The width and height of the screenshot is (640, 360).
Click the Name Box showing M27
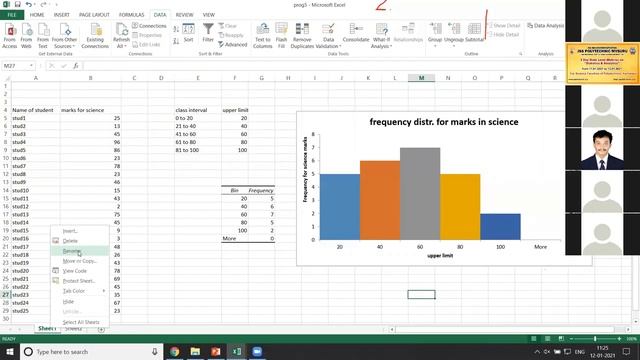click(x=18, y=66)
